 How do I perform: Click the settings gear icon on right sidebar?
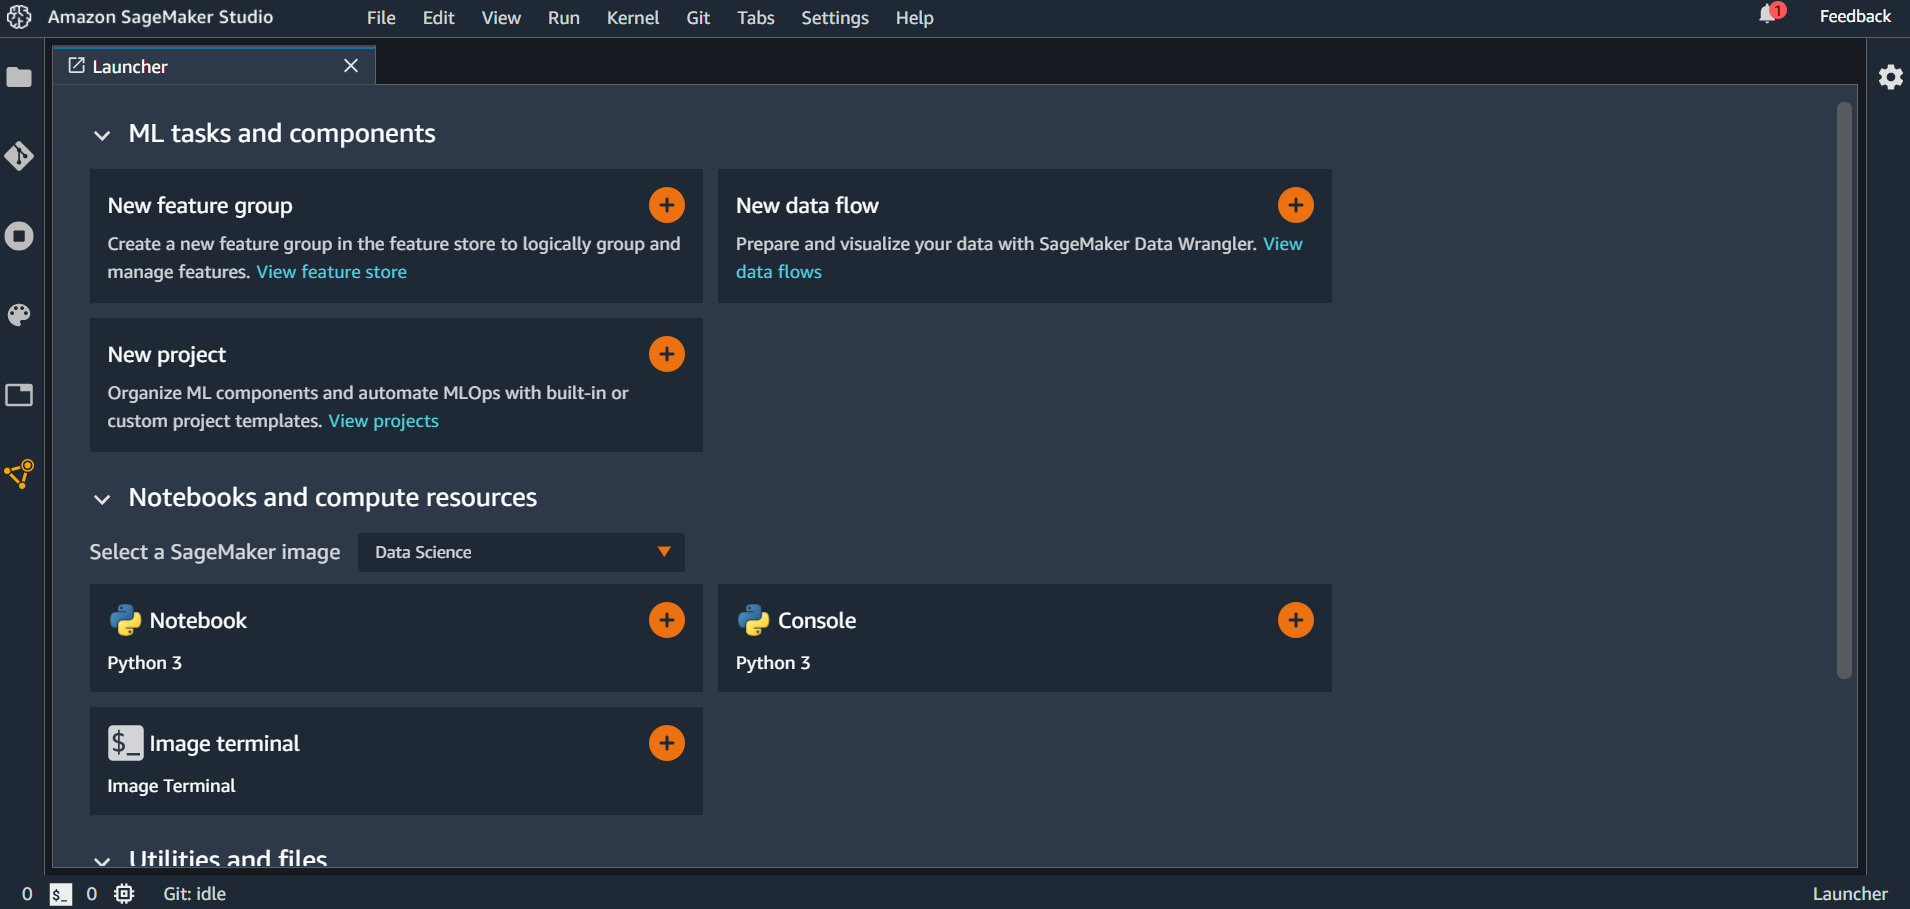click(1890, 77)
